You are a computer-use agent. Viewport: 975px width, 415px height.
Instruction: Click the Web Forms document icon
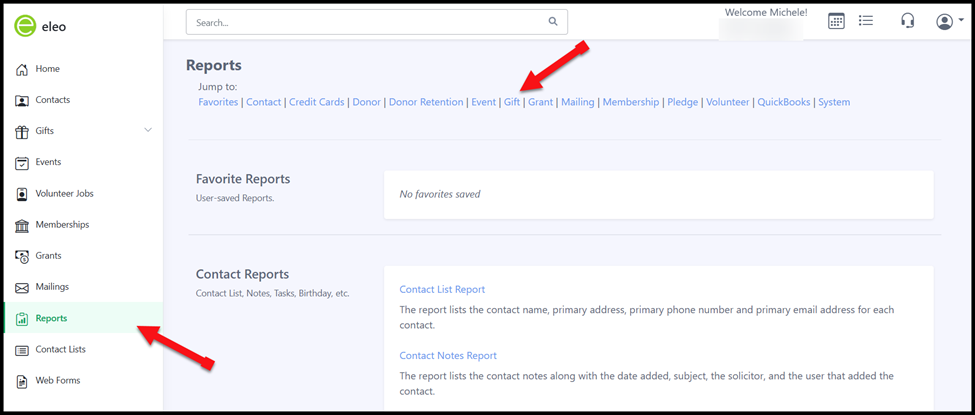(x=22, y=381)
